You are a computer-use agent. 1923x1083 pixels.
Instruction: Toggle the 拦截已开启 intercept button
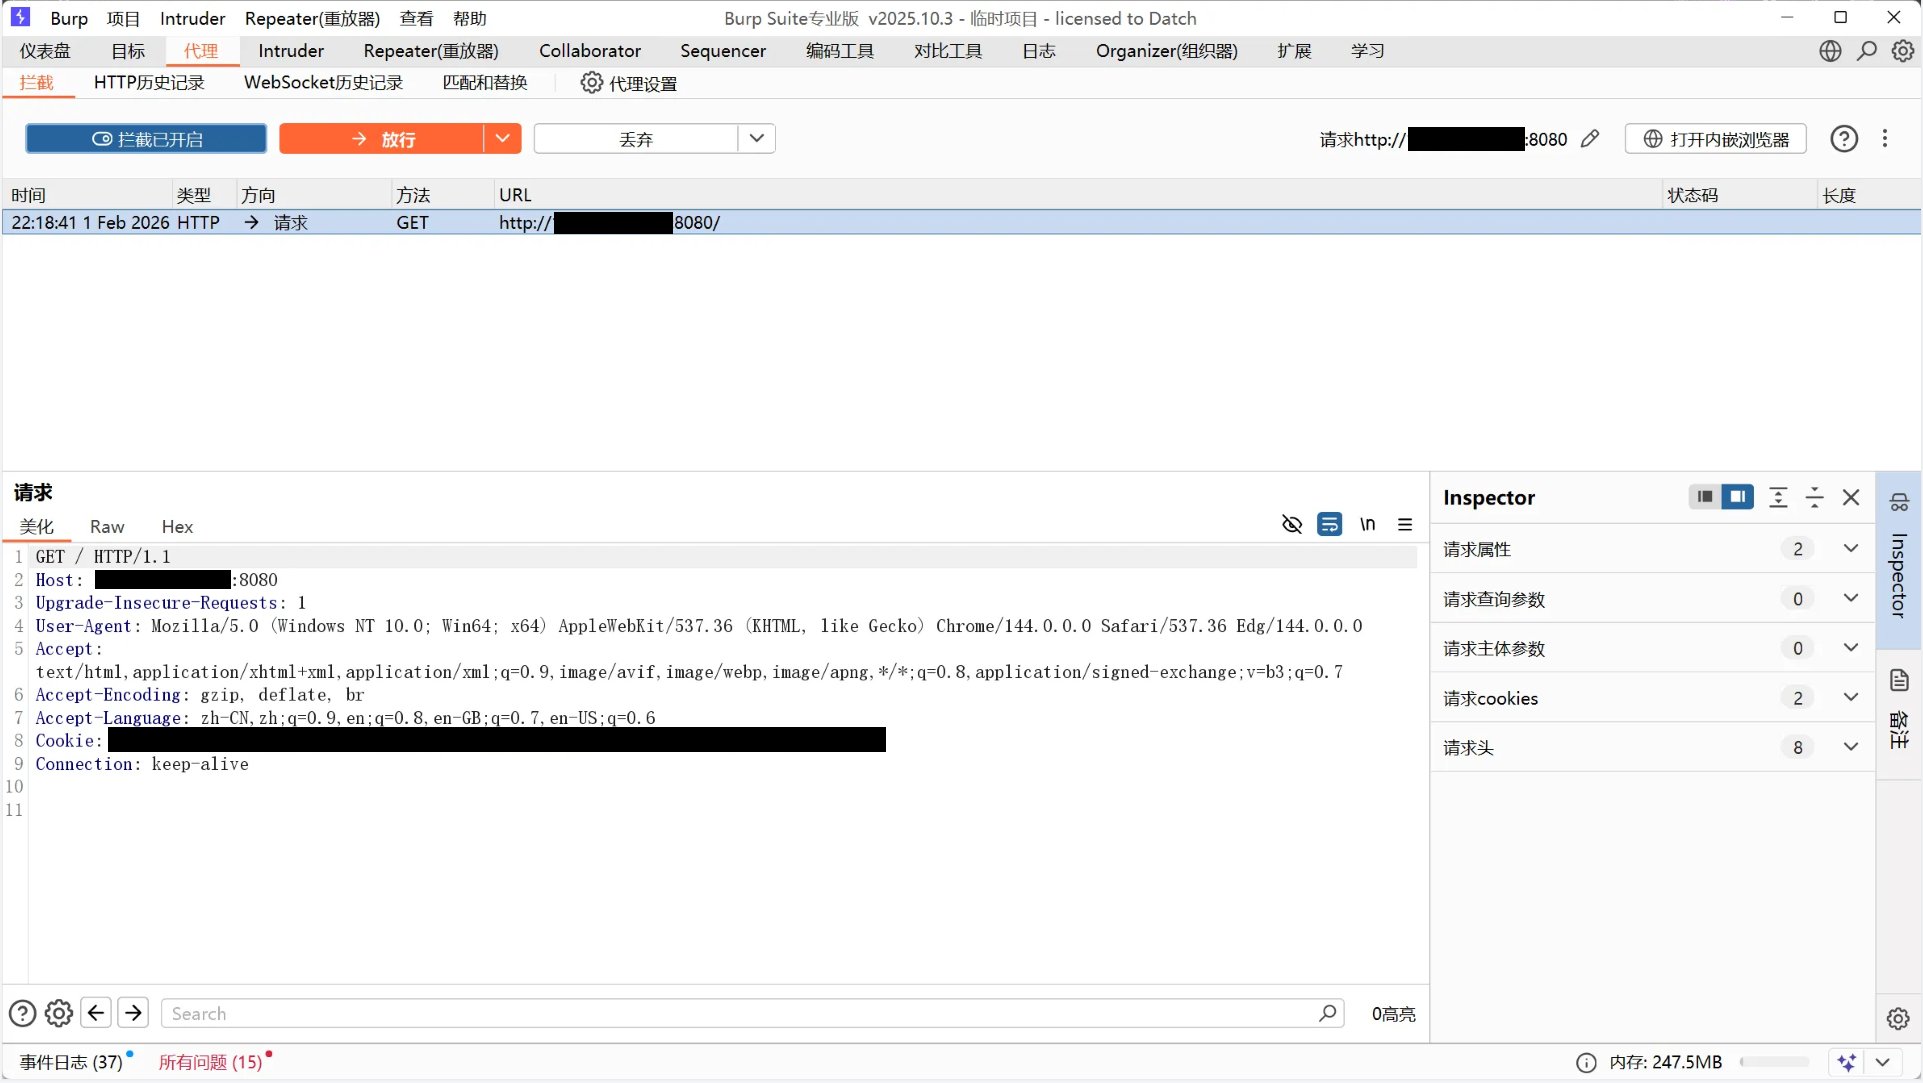tap(146, 139)
